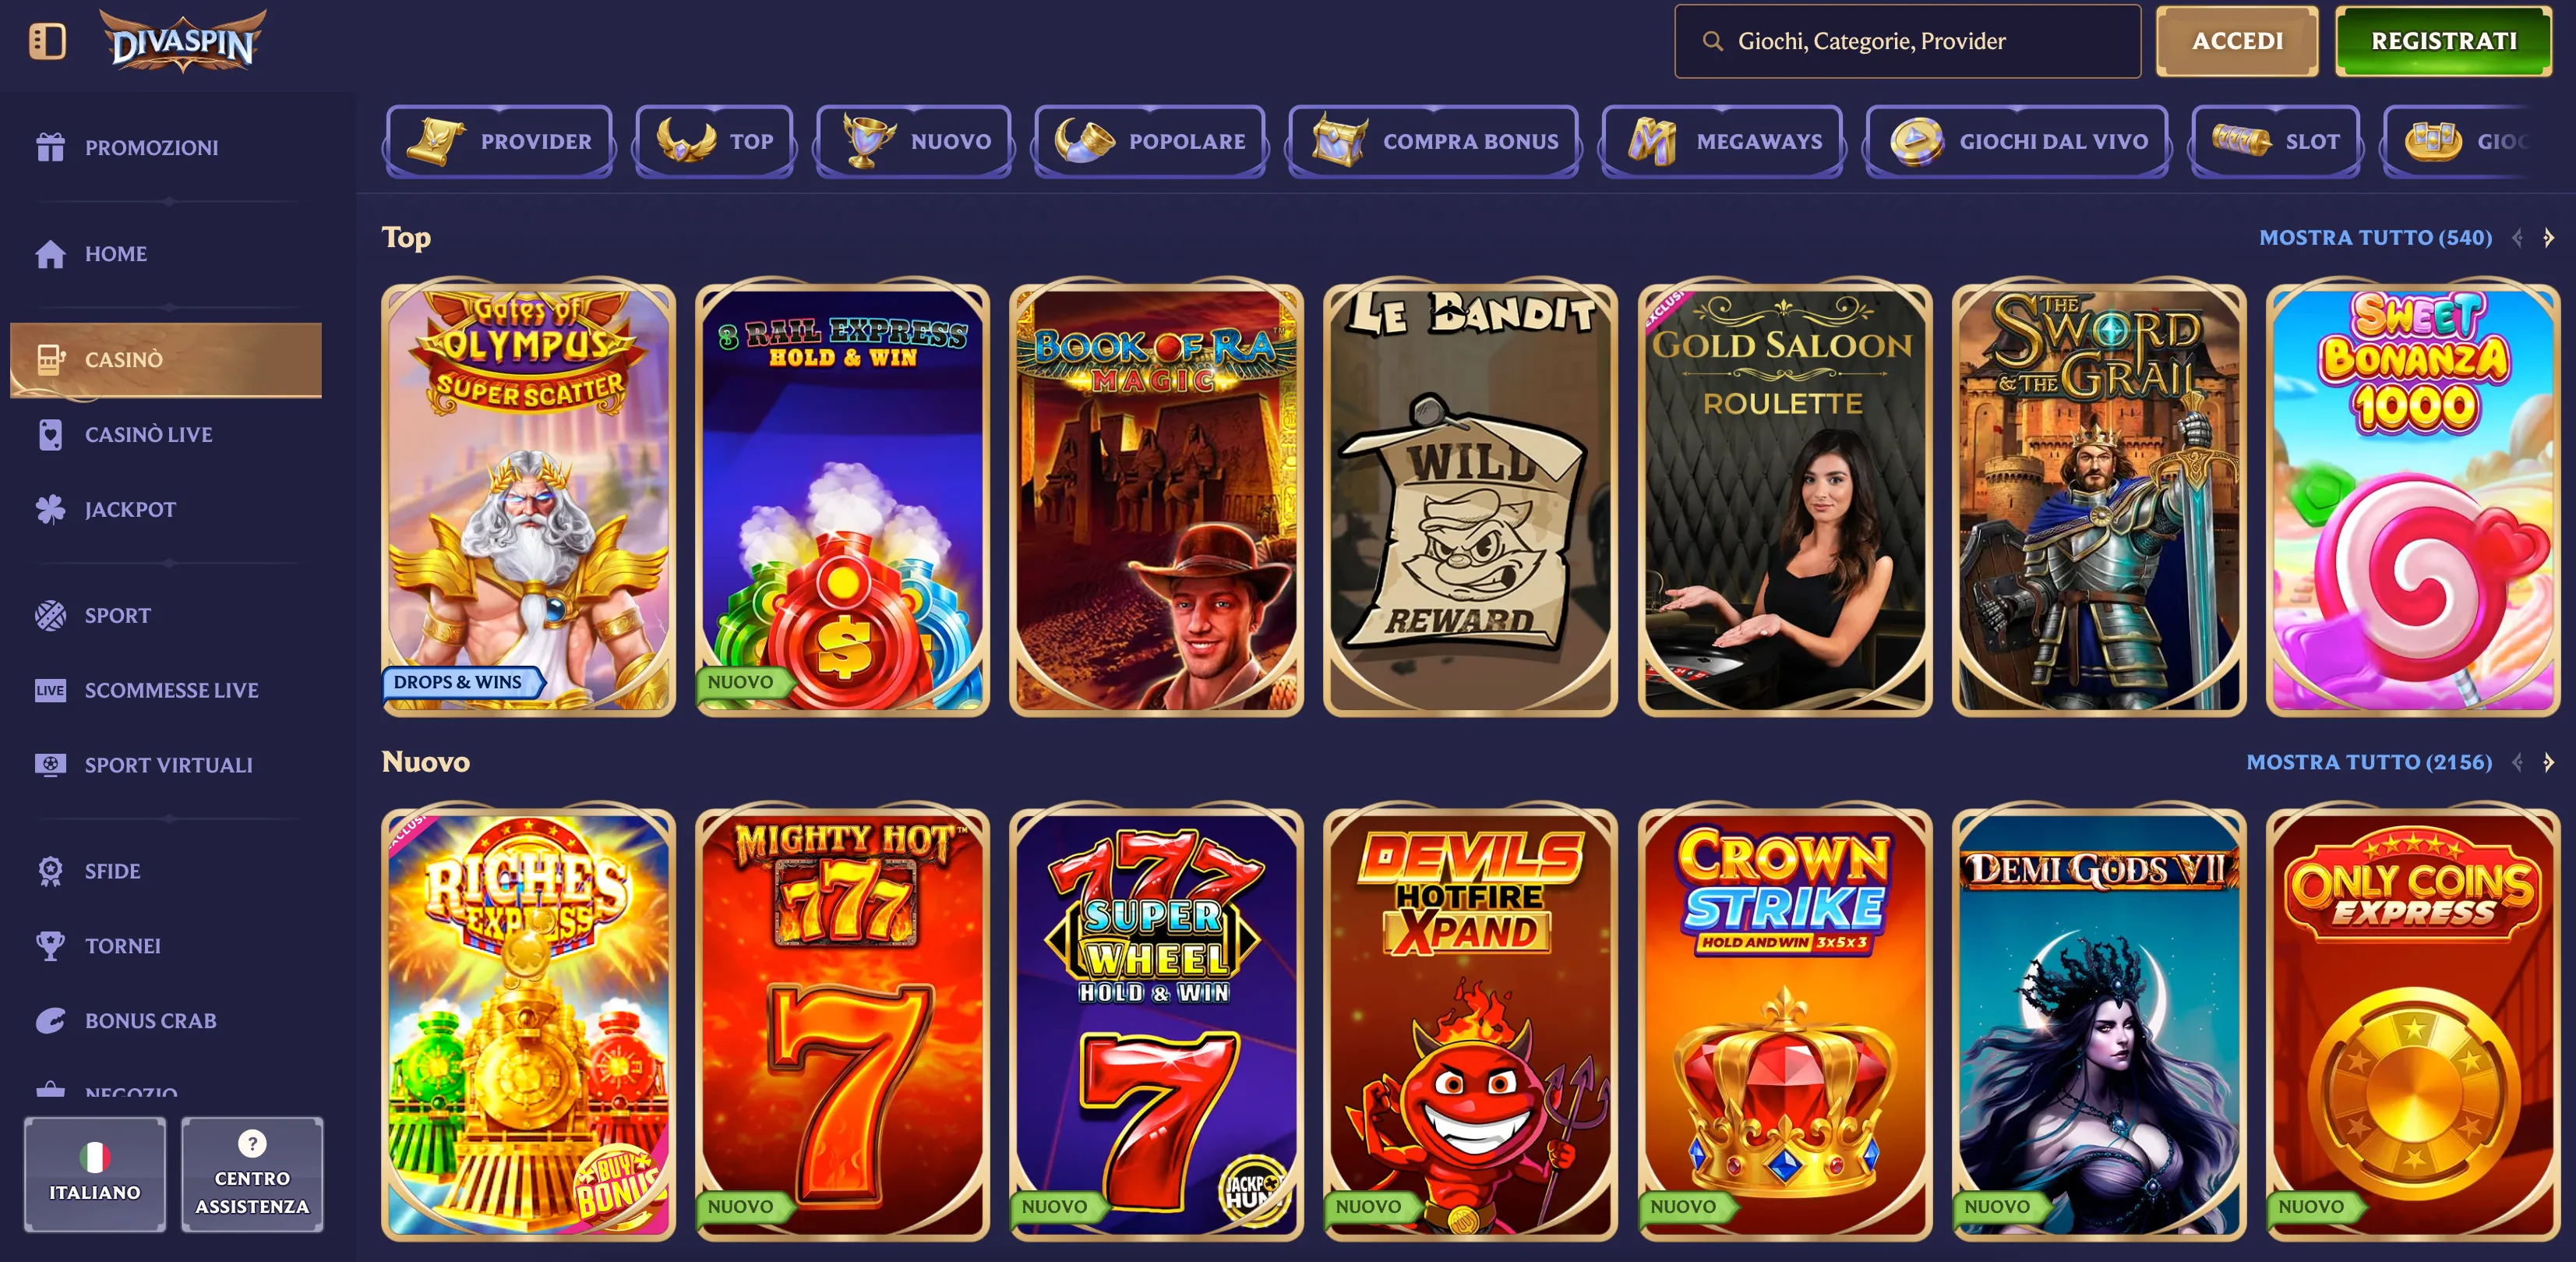Focus the Giochi, Categorie, Provider search field

click(1907, 41)
